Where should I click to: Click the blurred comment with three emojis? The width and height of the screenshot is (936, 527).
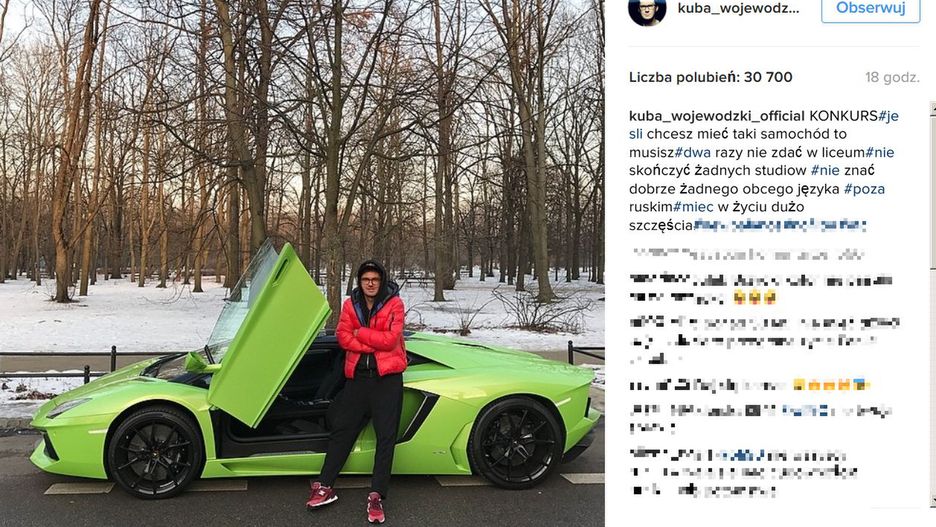click(x=761, y=289)
